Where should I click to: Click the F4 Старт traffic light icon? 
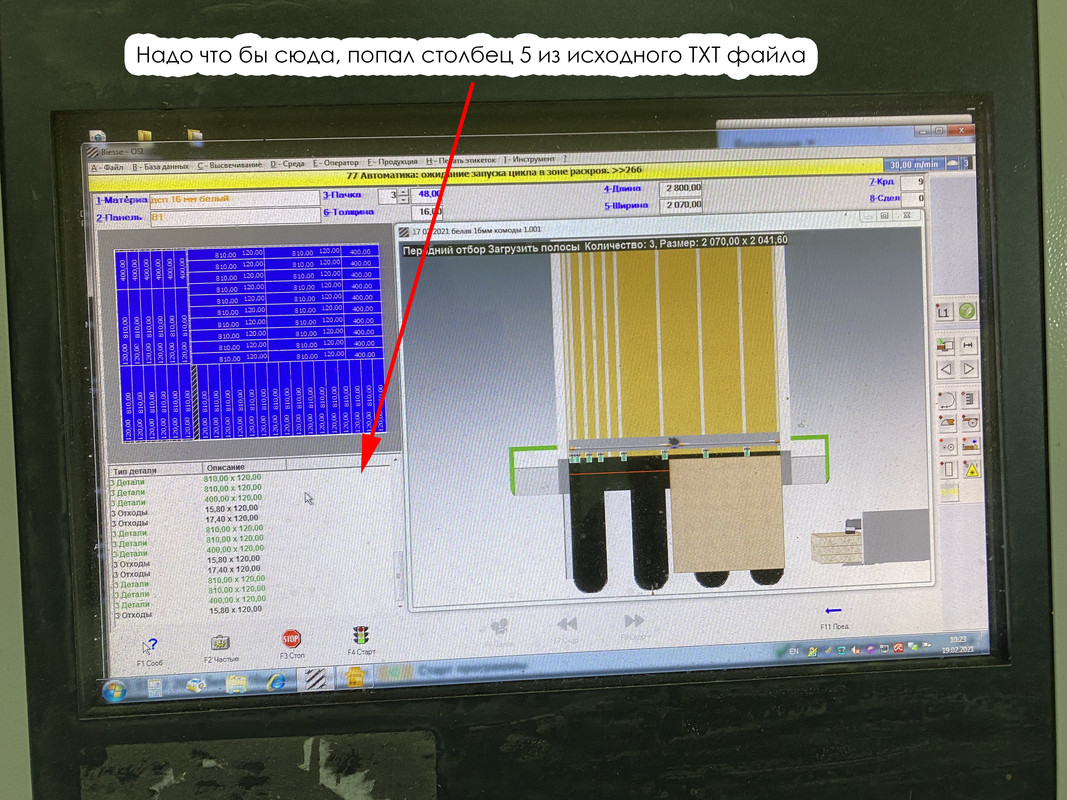(x=361, y=635)
